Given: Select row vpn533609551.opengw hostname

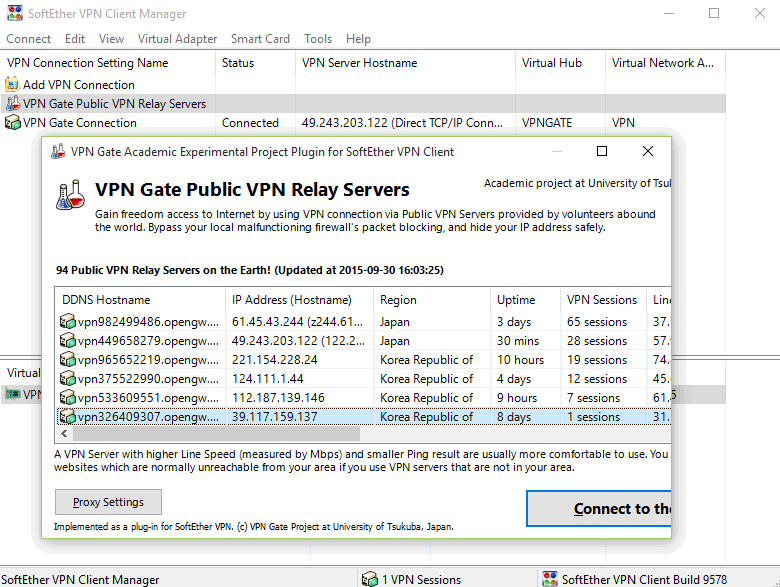Looking at the screenshot, I should [x=148, y=398].
